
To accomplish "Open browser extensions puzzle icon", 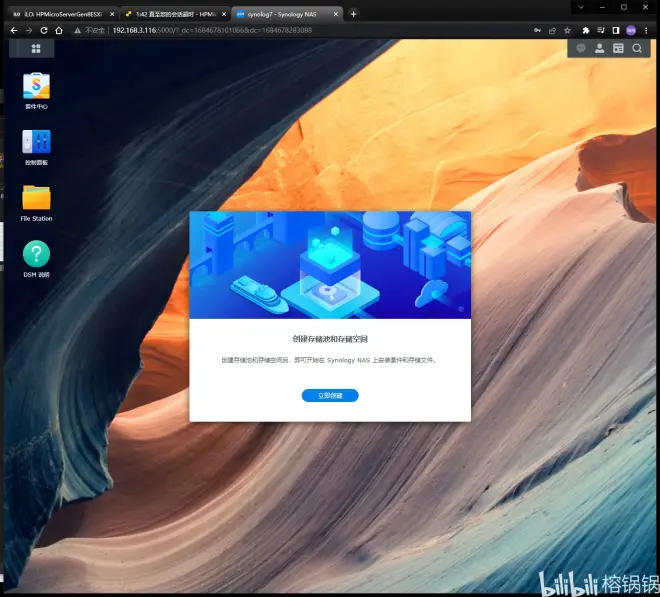I will click(x=585, y=30).
